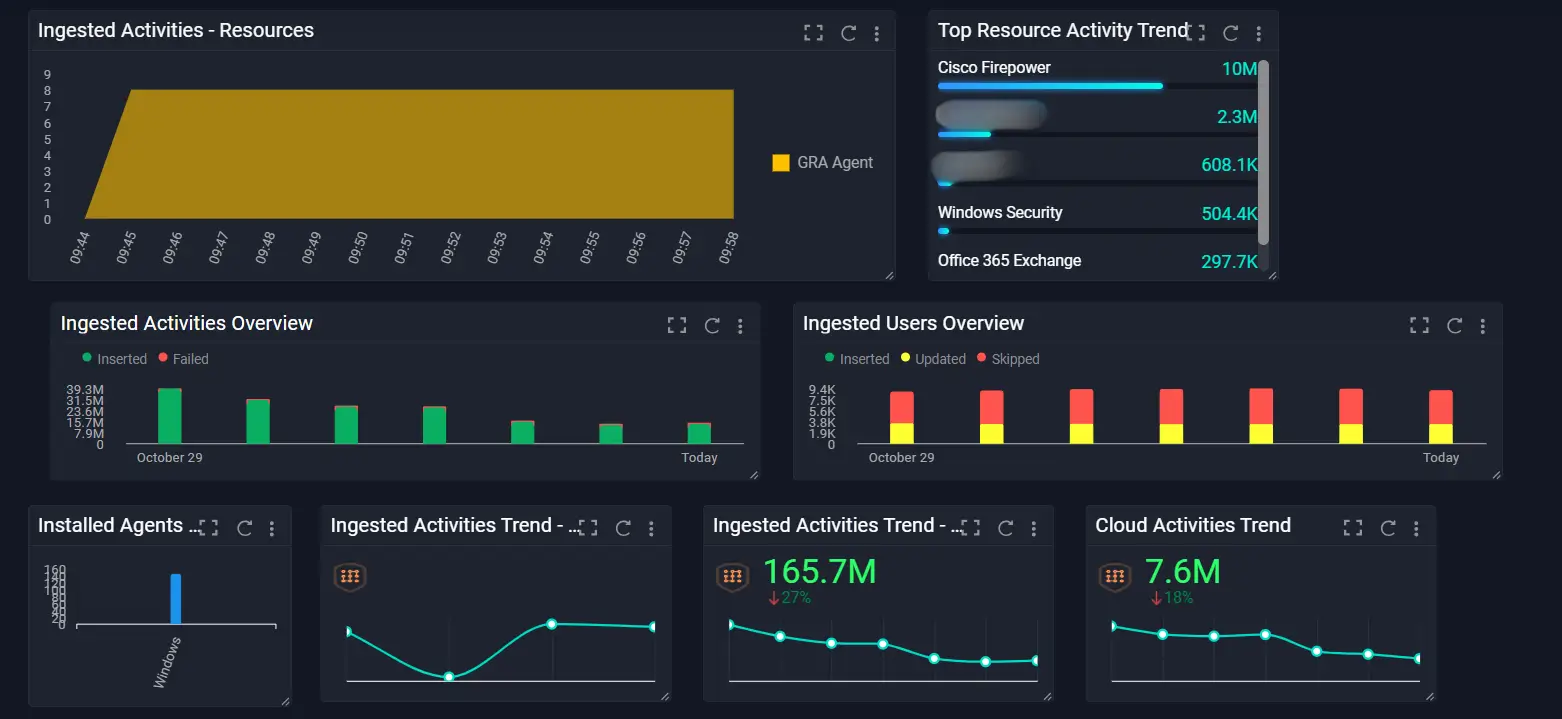The height and width of the screenshot is (719, 1562).
Task: Refresh the Cloud Activities Trend widget
Action: pos(1388,528)
